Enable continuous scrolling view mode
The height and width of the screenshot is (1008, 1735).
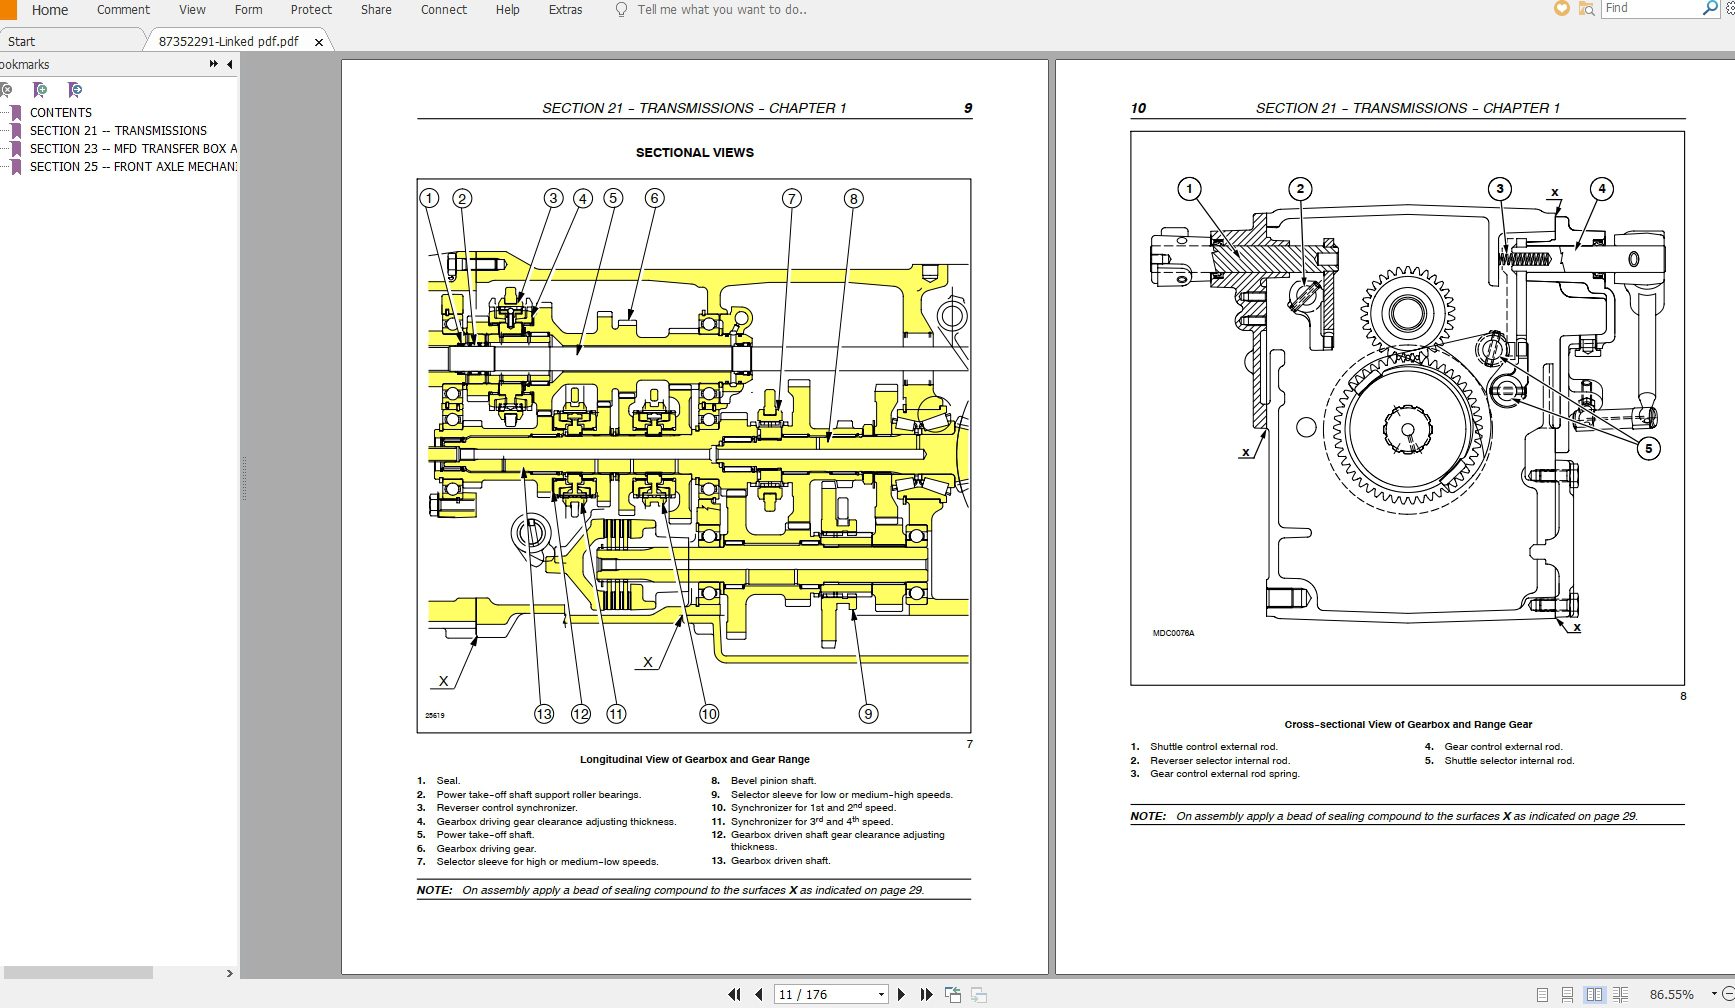point(1567,994)
